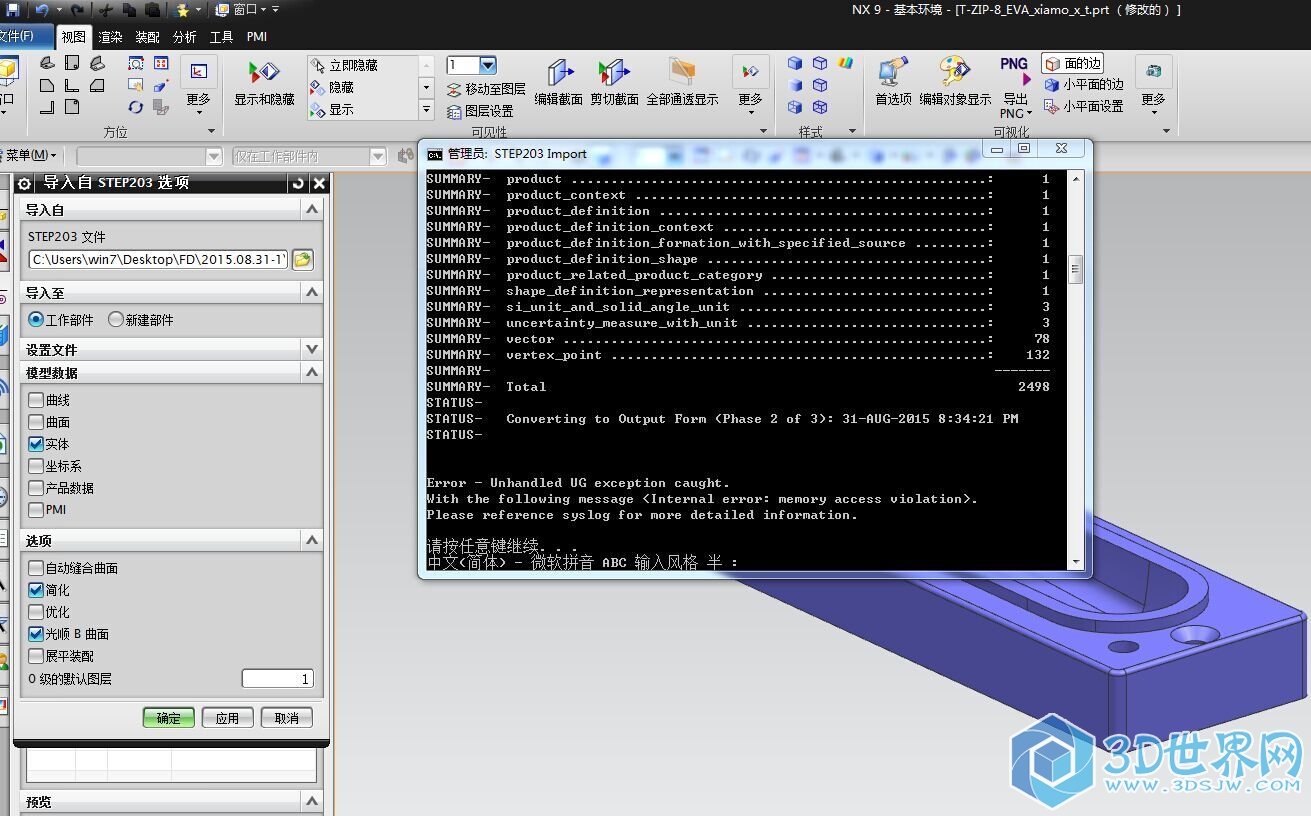This screenshot has height=816, width=1311.
Task: Click the Save icon in the quick access toolbar
Action: point(13,9)
